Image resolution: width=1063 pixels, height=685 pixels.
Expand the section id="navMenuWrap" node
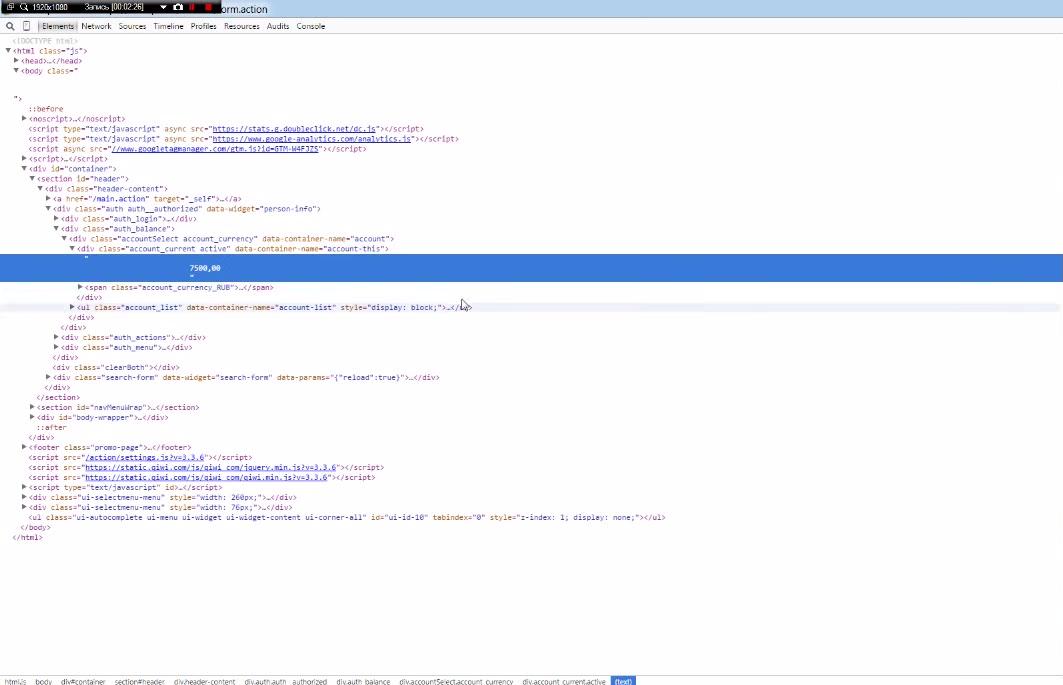(33, 408)
